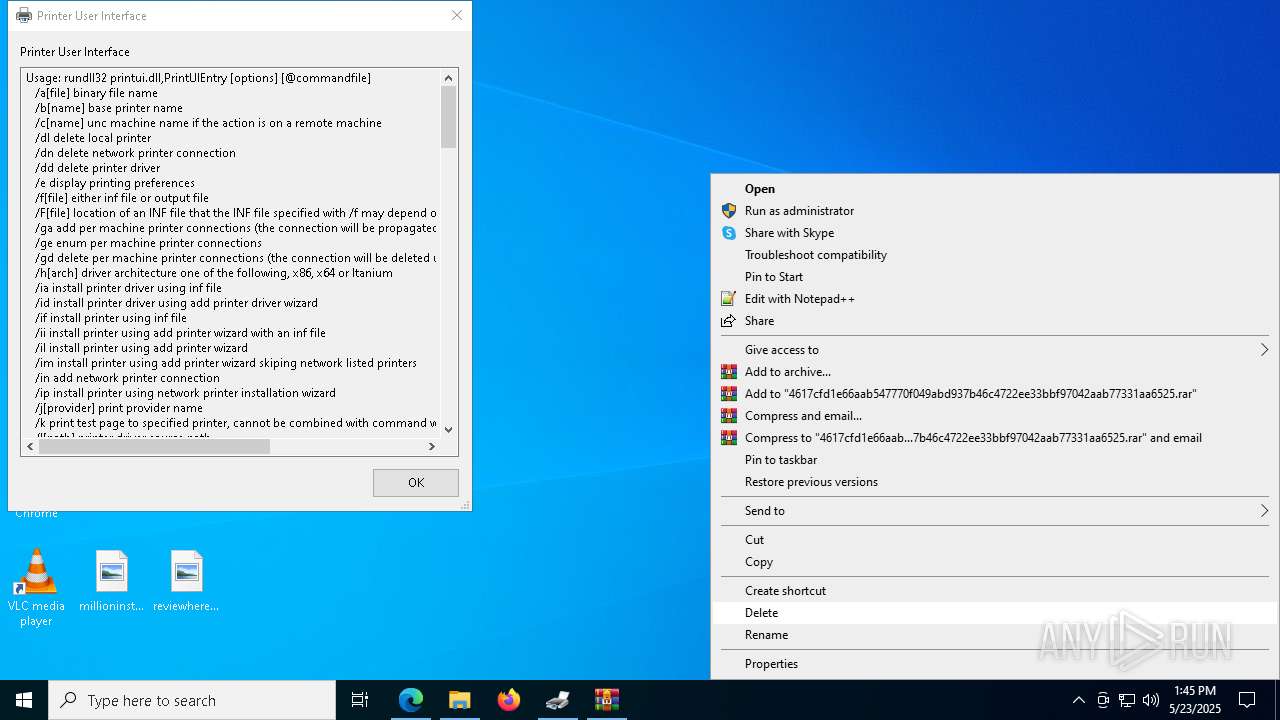Image resolution: width=1280 pixels, height=720 pixels.
Task: Click "/j[provider] print provider name" line
Action: pos(118,408)
